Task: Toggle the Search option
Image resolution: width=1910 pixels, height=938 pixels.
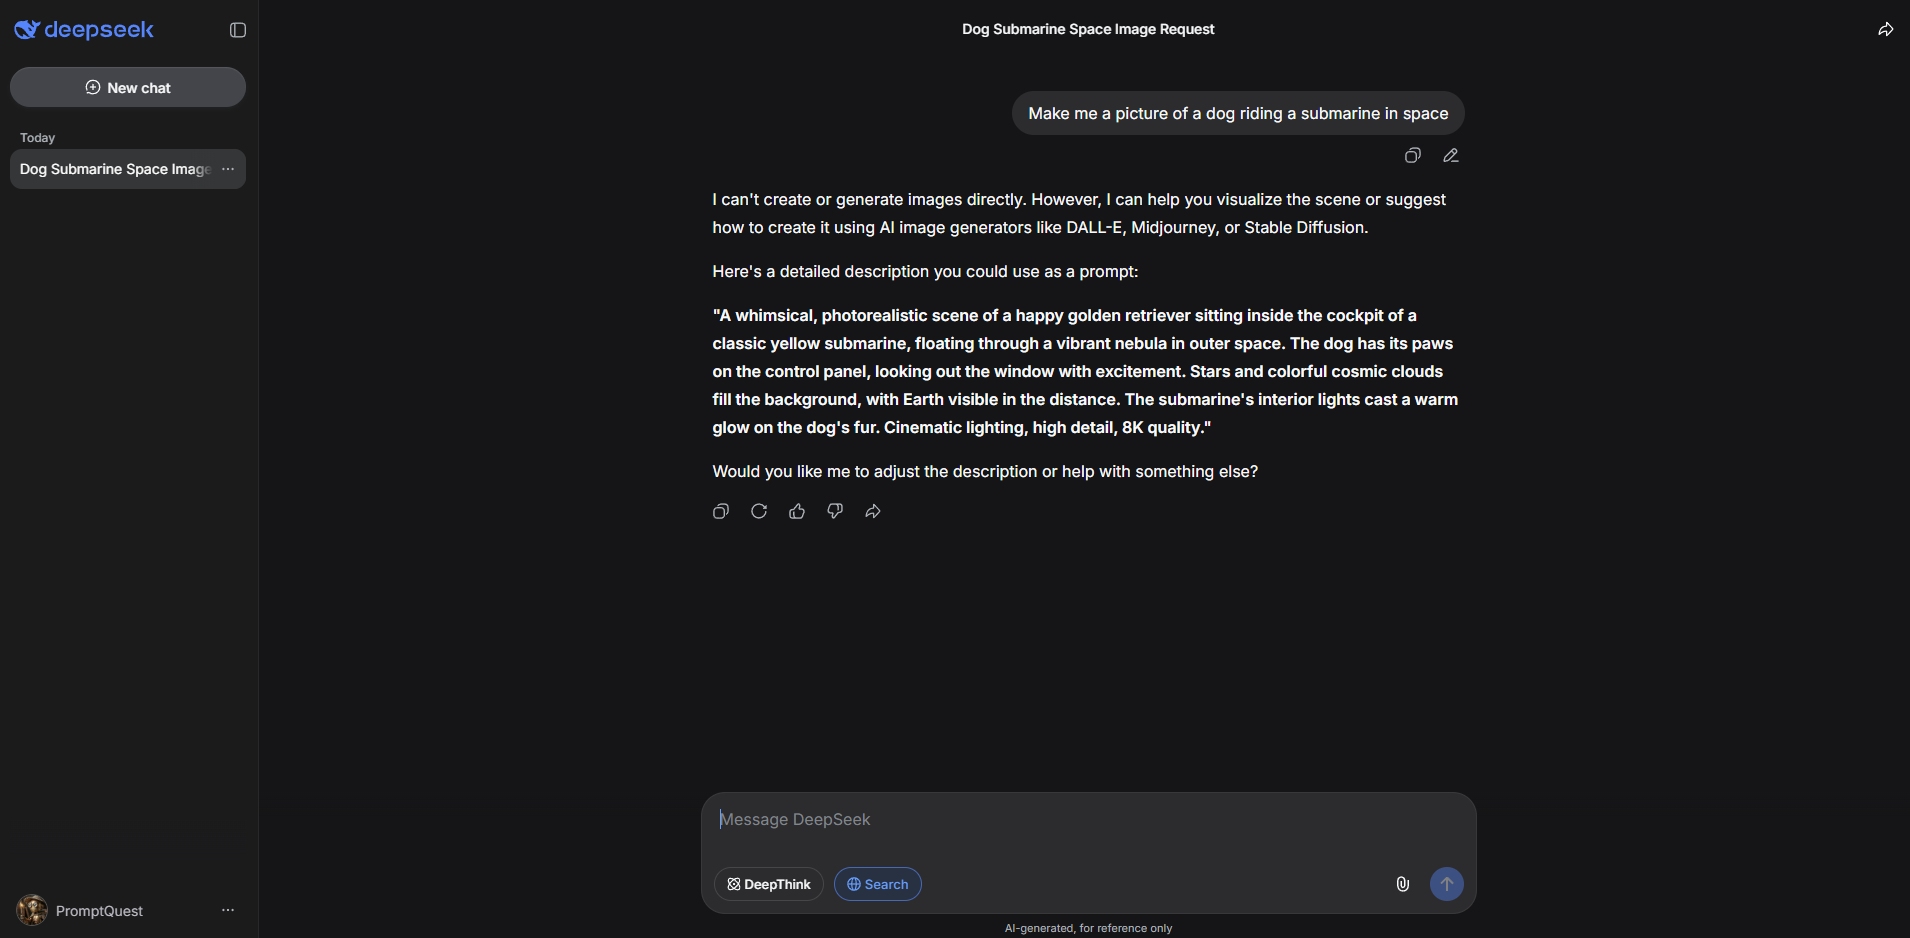Action: coord(877,884)
